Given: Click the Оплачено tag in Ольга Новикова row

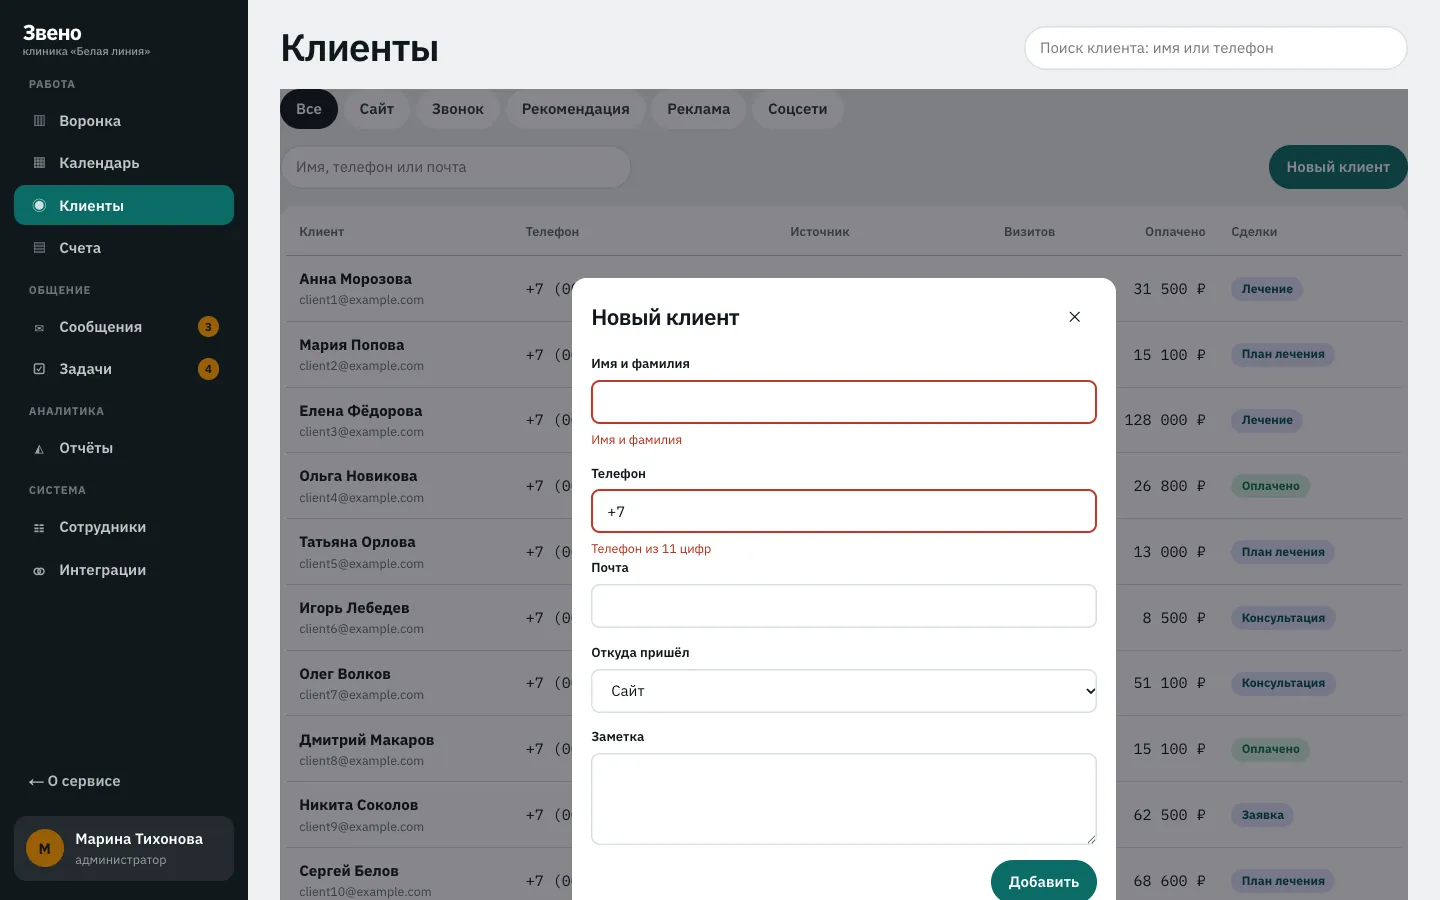Looking at the screenshot, I should (x=1270, y=486).
